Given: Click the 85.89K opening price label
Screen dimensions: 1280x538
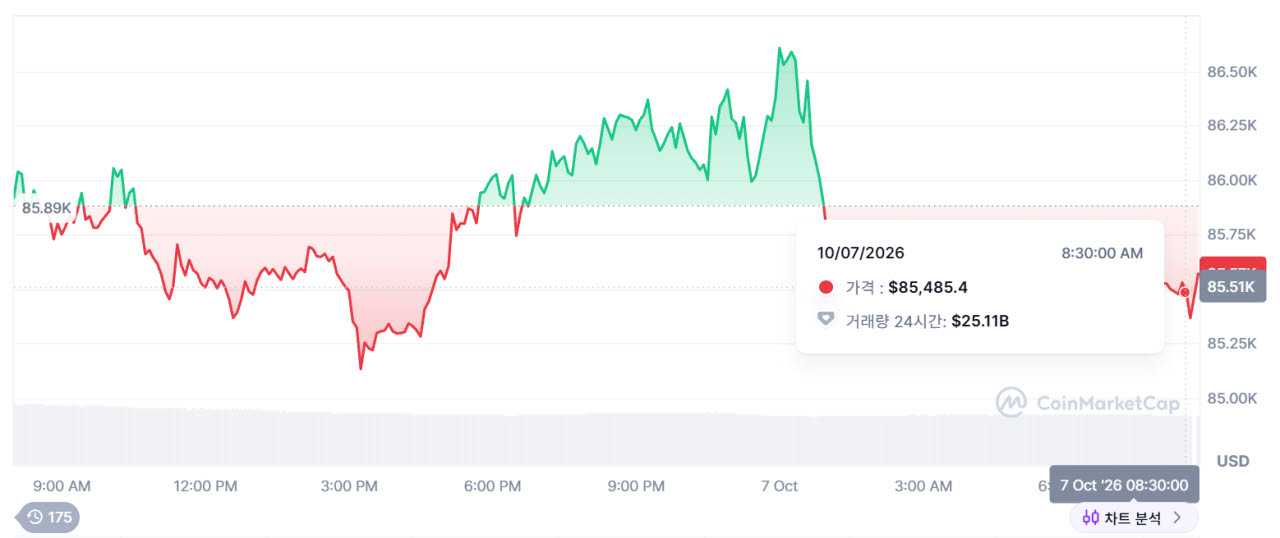Looking at the screenshot, I should tap(47, 208).
